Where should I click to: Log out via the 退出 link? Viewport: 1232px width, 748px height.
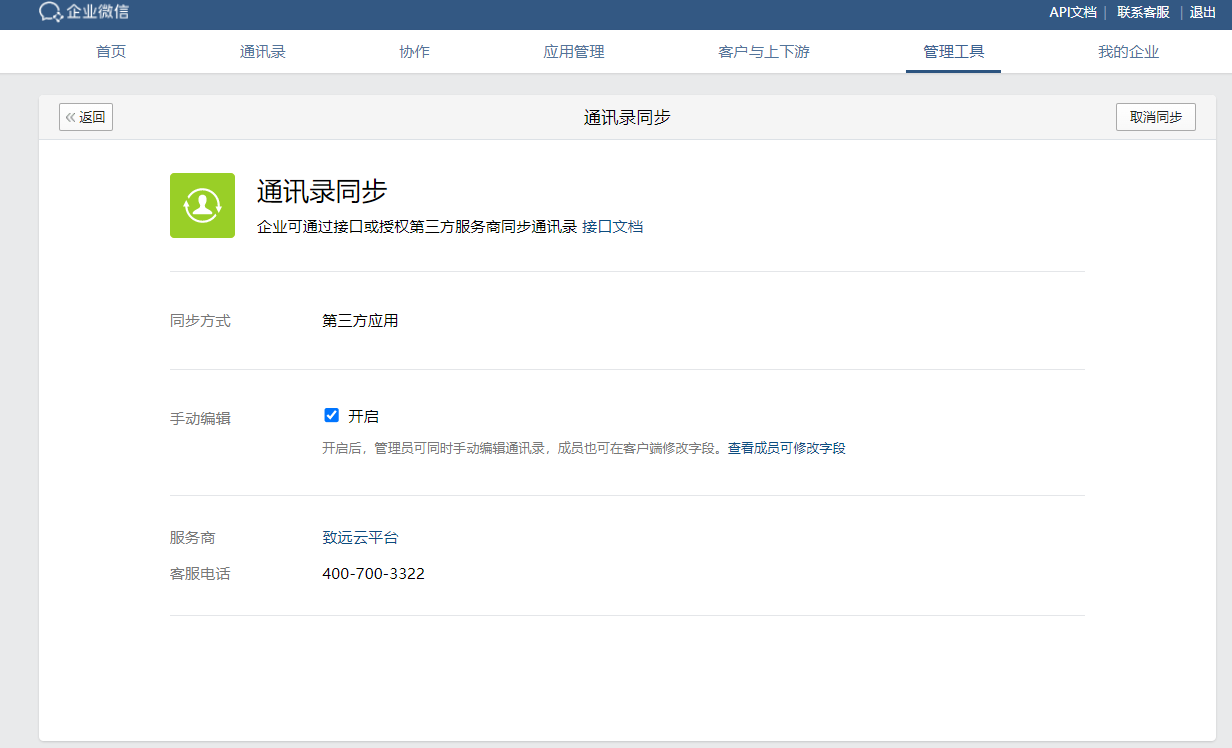pos(1202,13)
